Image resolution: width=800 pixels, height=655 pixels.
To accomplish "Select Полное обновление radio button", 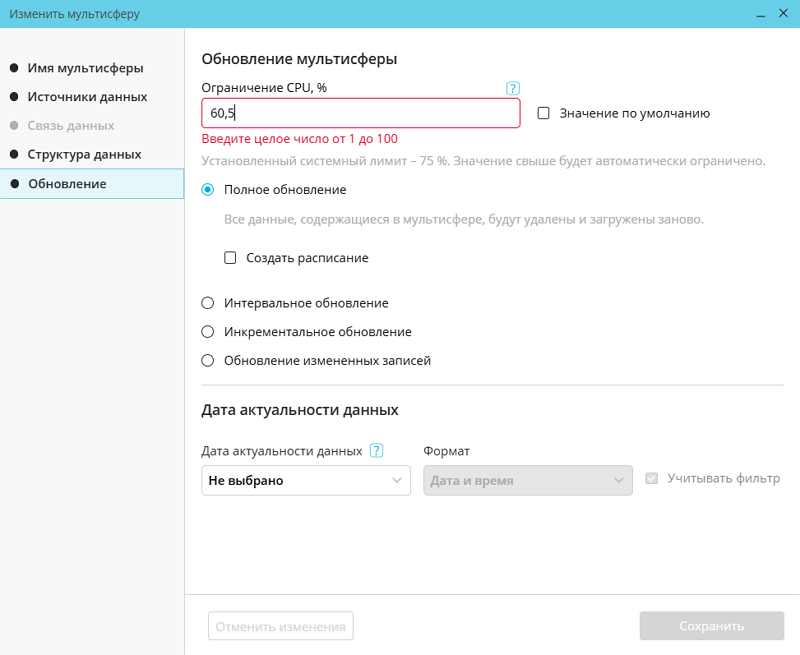I will click(208, 189).
